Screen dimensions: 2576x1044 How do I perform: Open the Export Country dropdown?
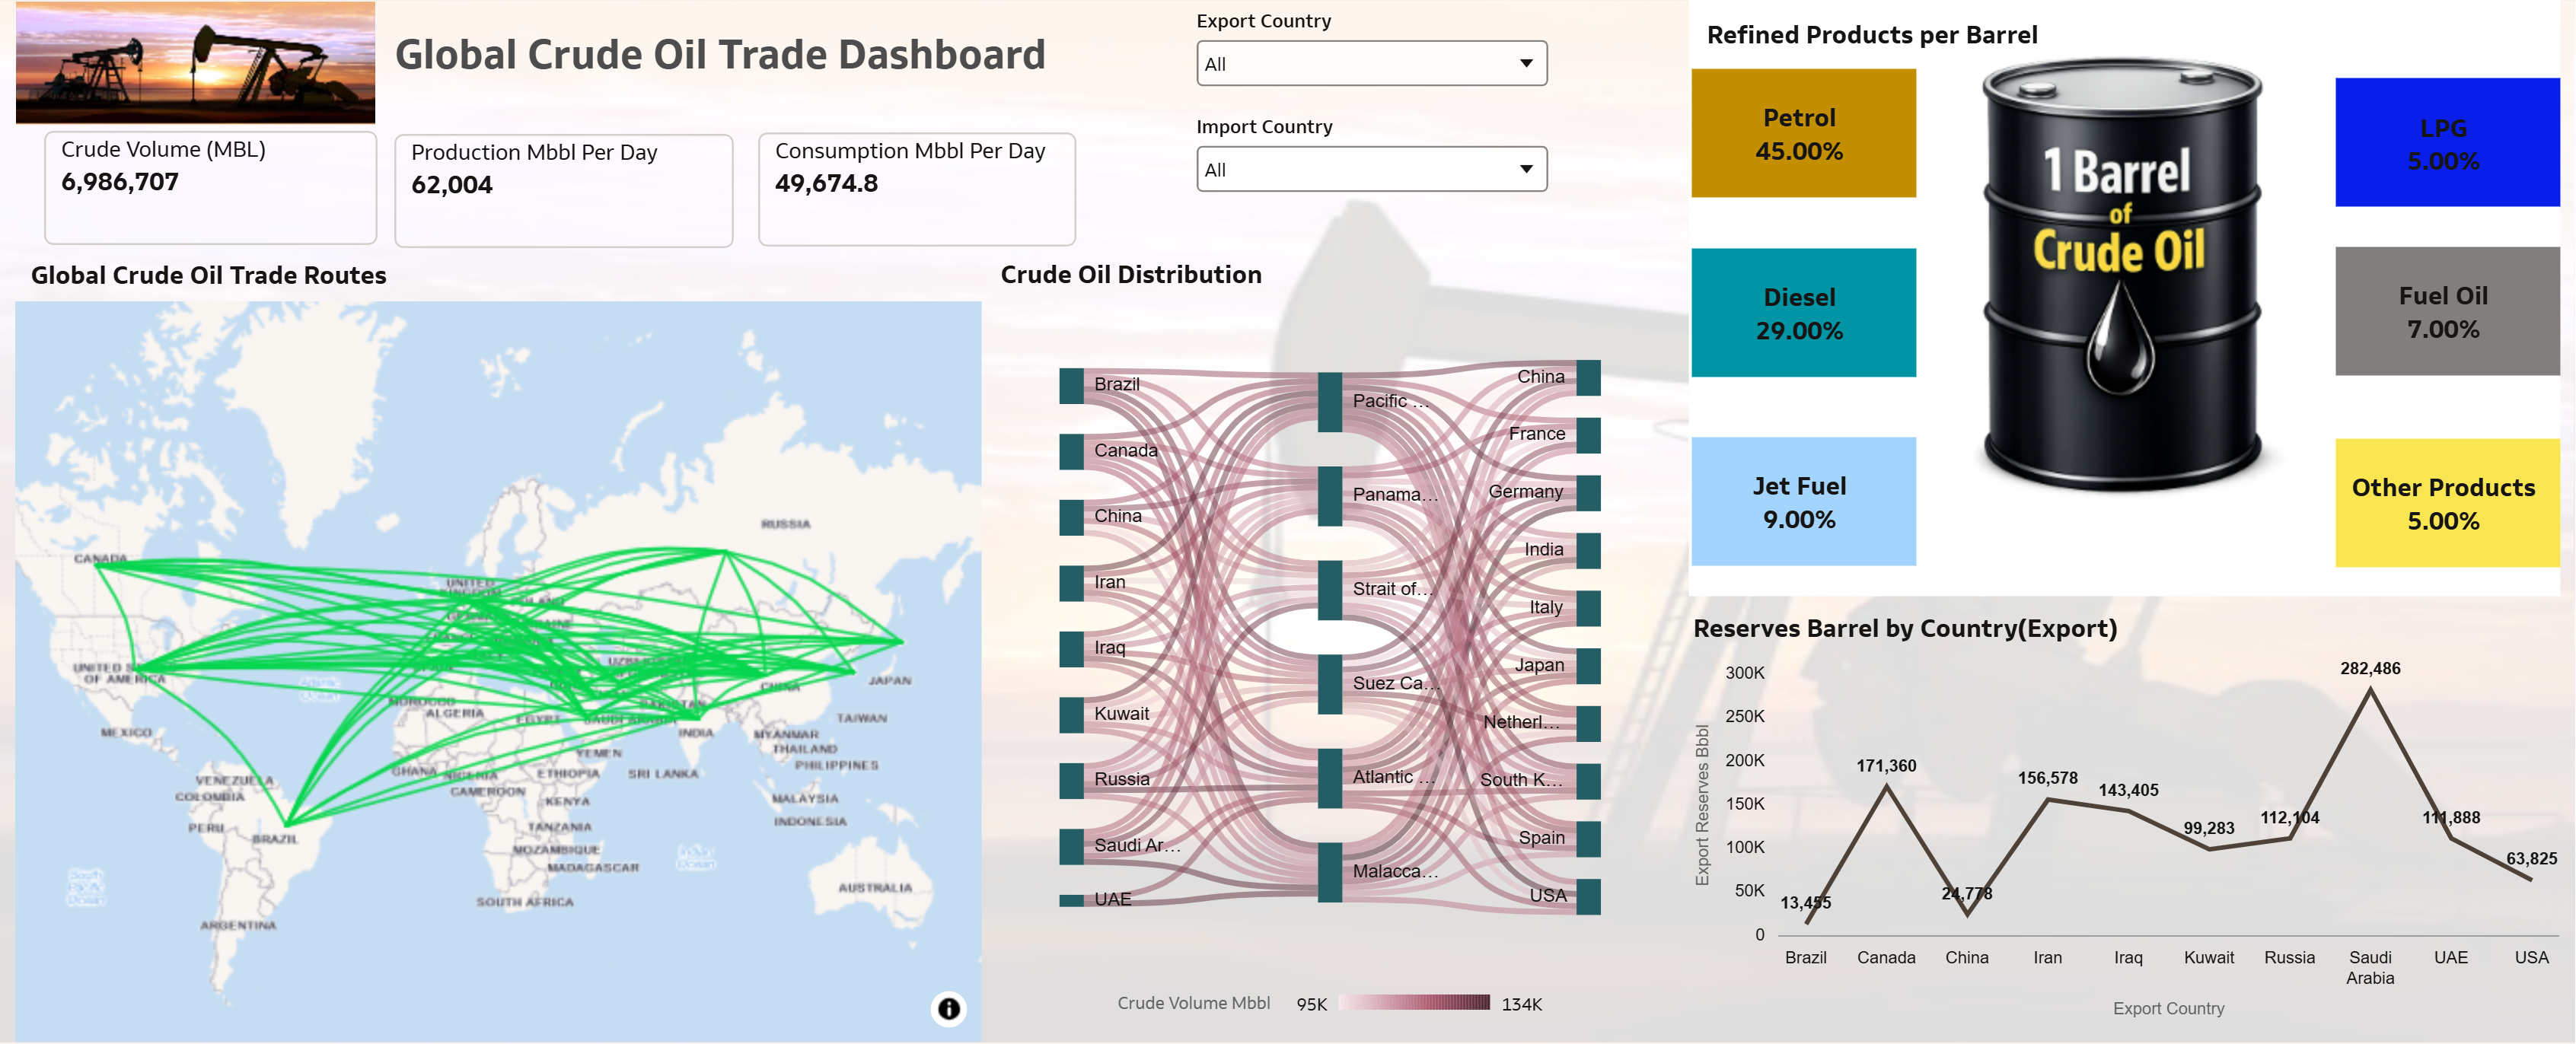coord(1370,63)
